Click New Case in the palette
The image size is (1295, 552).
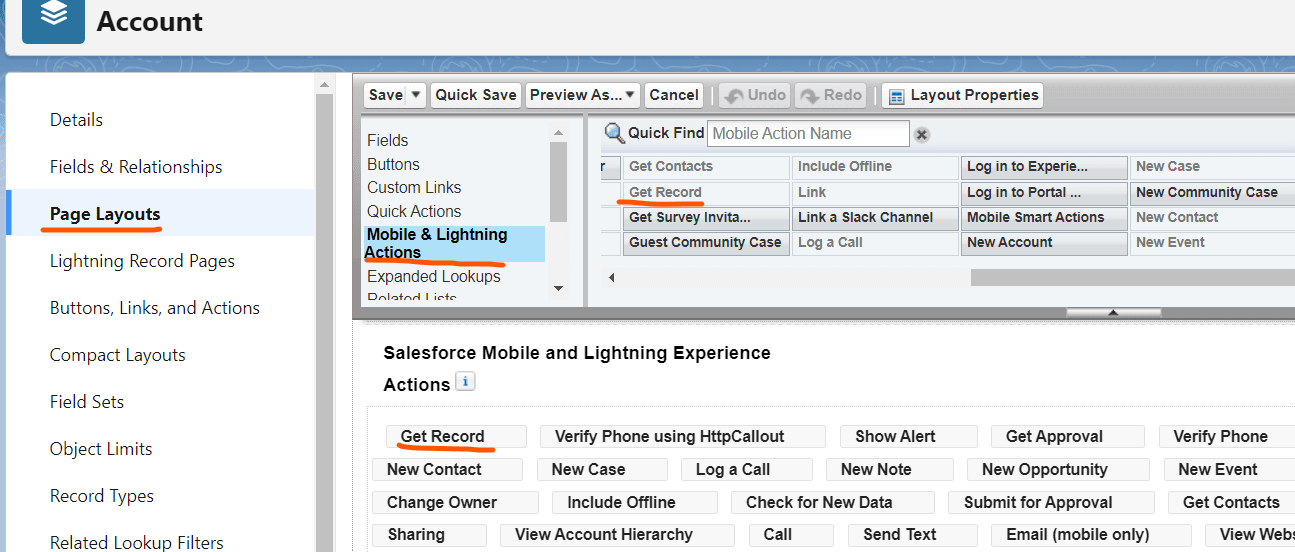point(1213,166)
